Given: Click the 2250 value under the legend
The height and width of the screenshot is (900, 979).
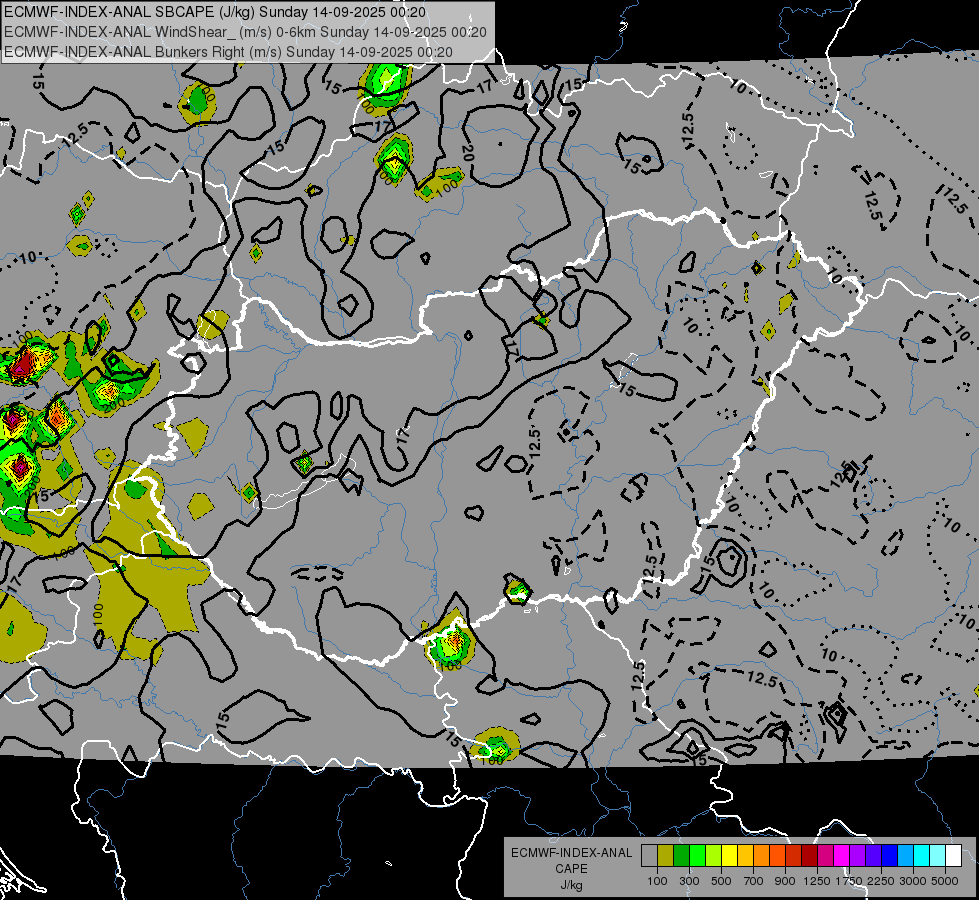Looking at the screenshot, I should pyautogui.click(x=881, y=881).
